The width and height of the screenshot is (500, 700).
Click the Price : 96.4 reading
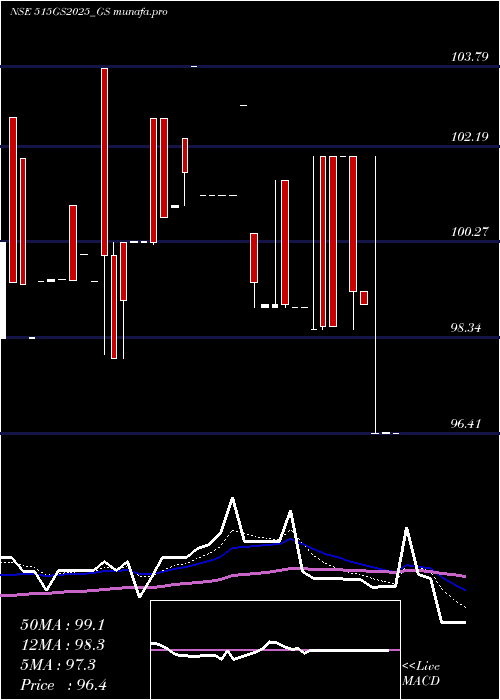(63, 685)
